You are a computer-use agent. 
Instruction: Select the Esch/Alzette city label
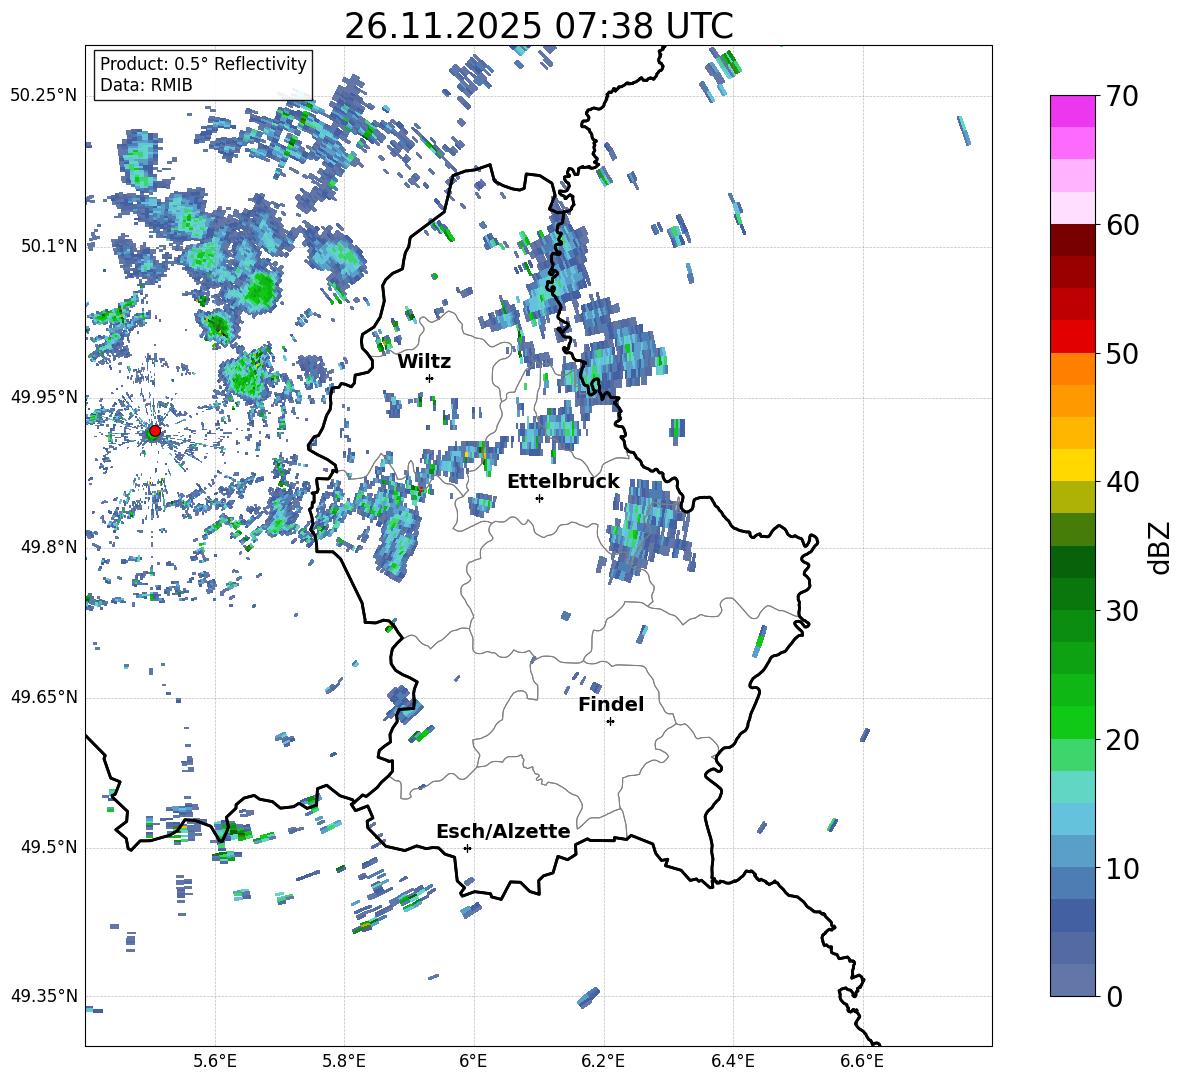[x=502, y=831]
